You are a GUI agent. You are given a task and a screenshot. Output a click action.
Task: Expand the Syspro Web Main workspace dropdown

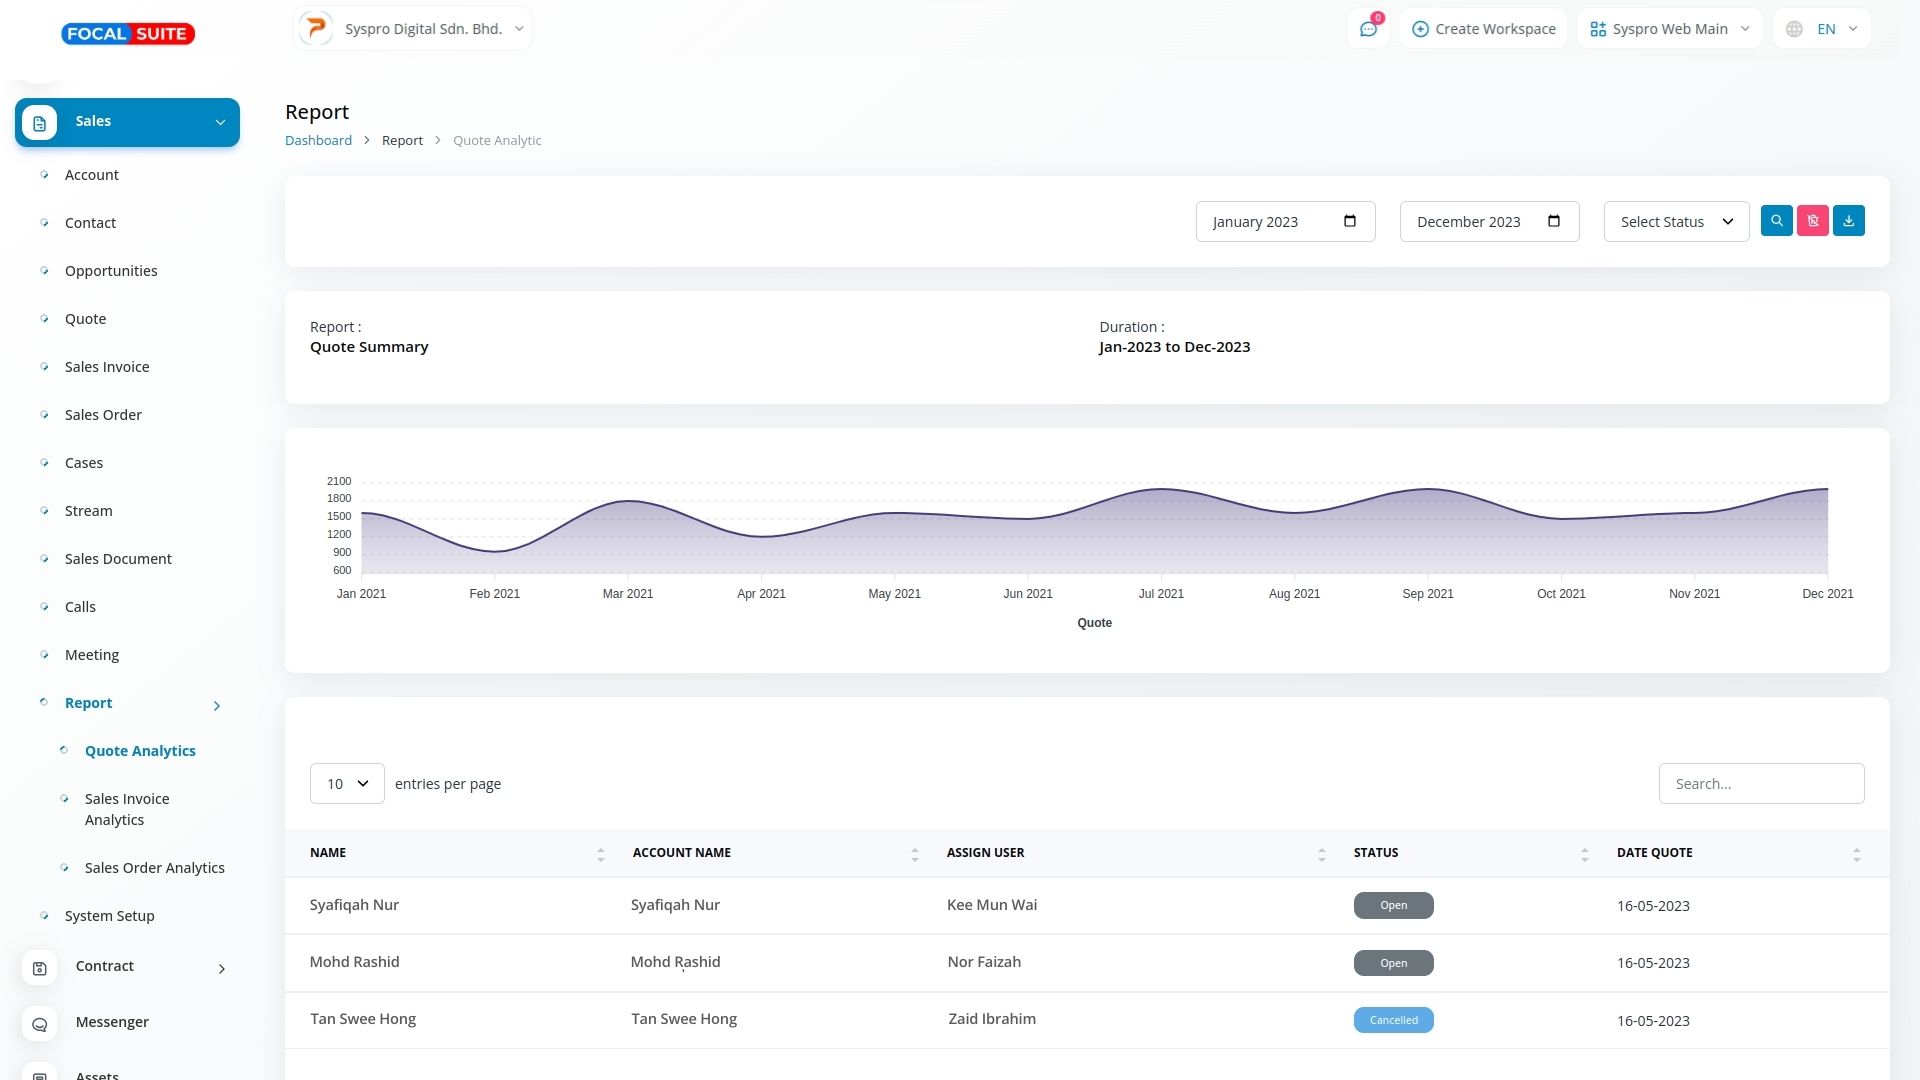(1669, 29)
